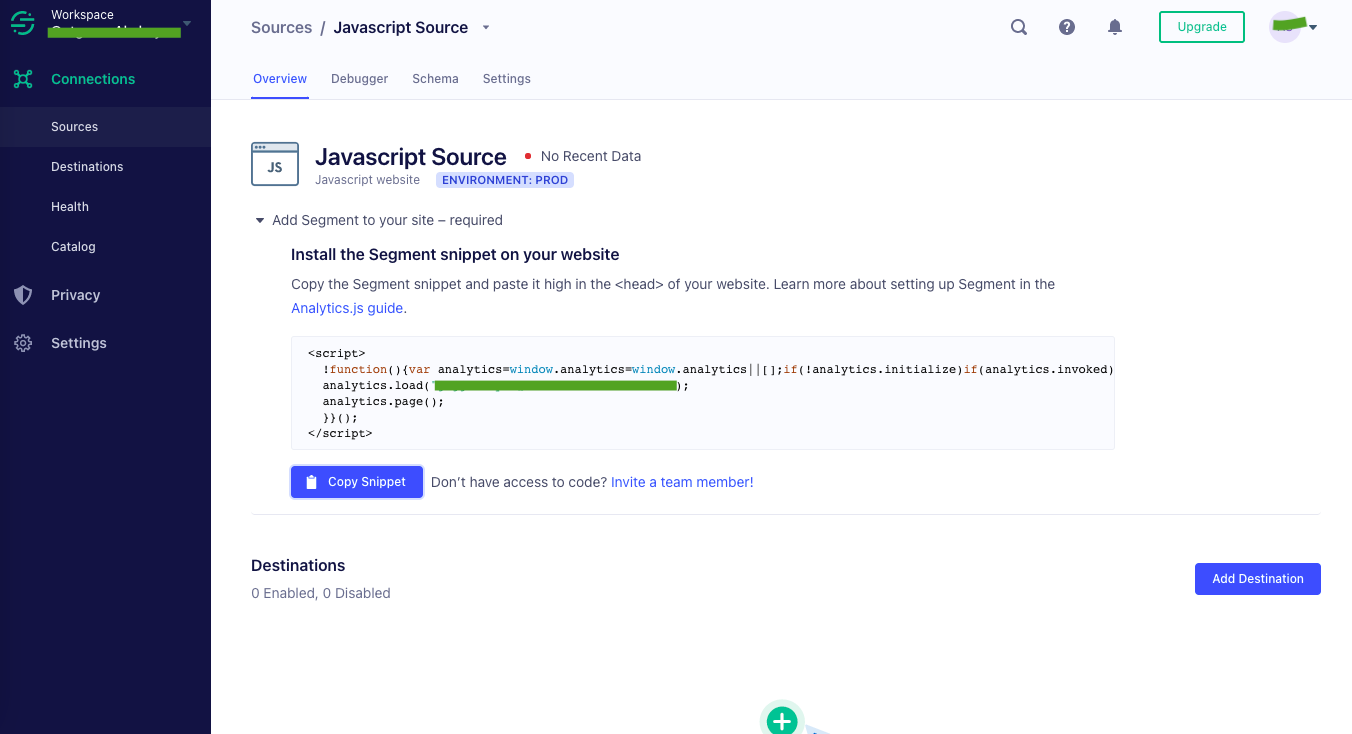Expand the Workspace switcher dropdown

click(x=187, y=23)
